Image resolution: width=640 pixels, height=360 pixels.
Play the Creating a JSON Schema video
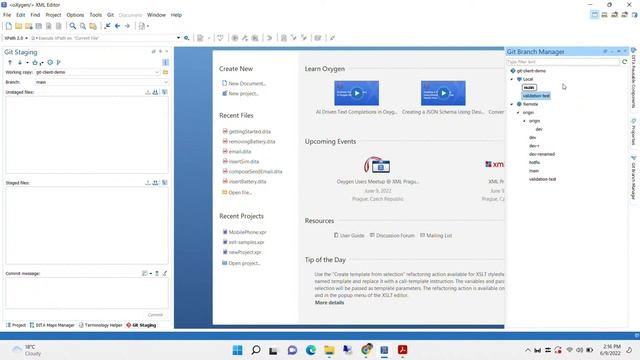point(443,93)
